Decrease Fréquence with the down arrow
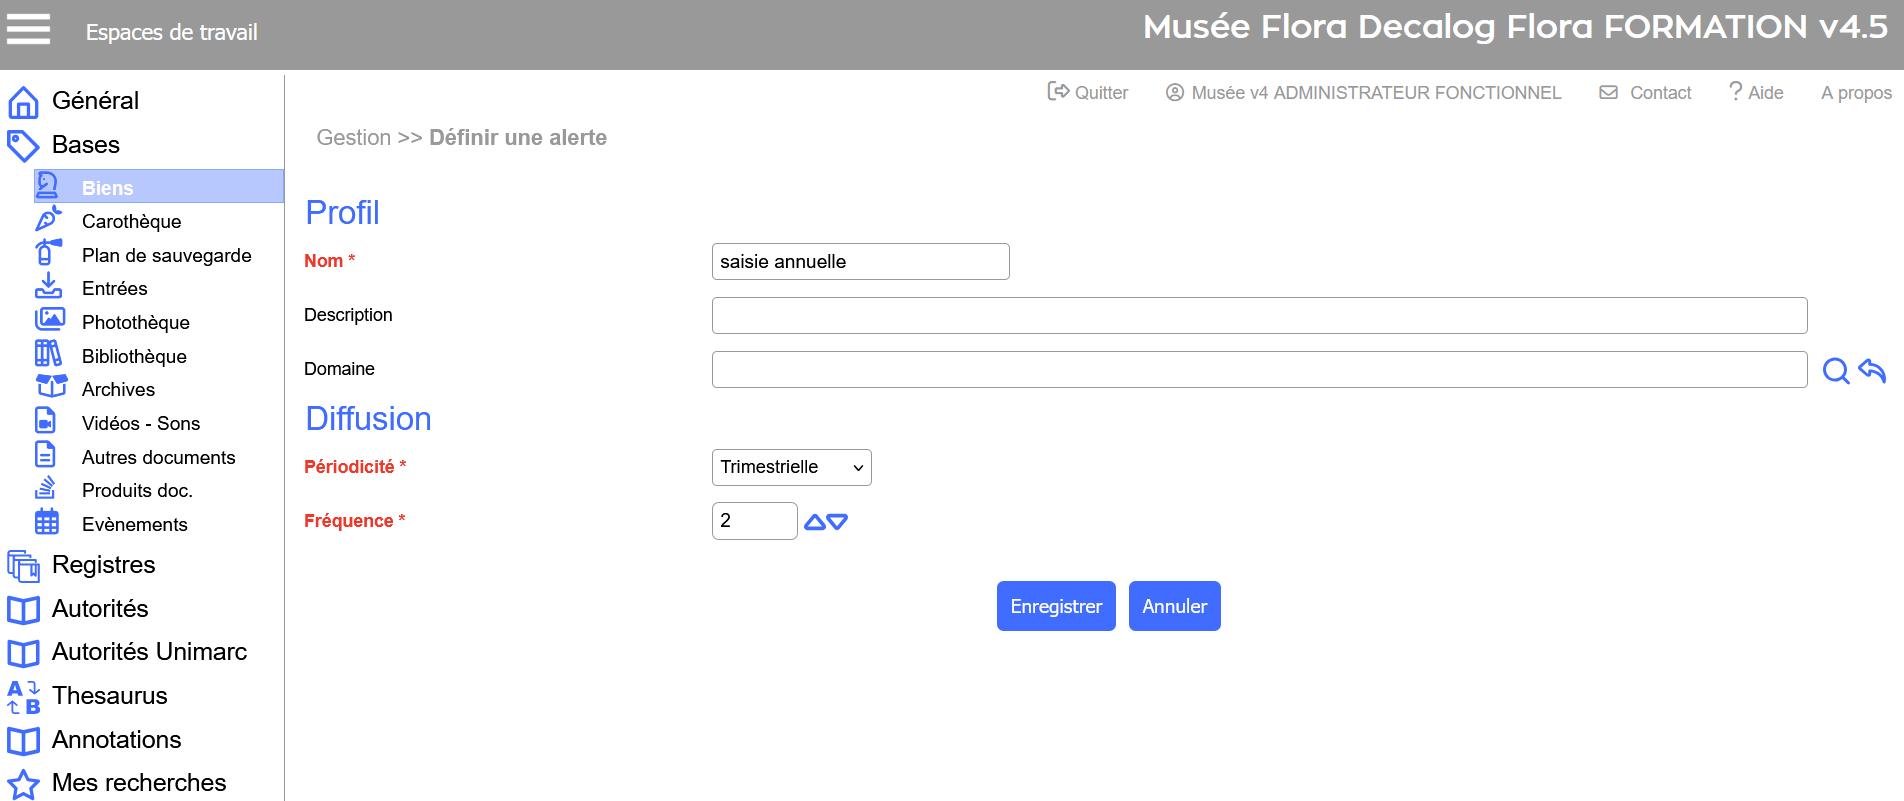The width and height of the screenshot is (1904, 801). 838,522
